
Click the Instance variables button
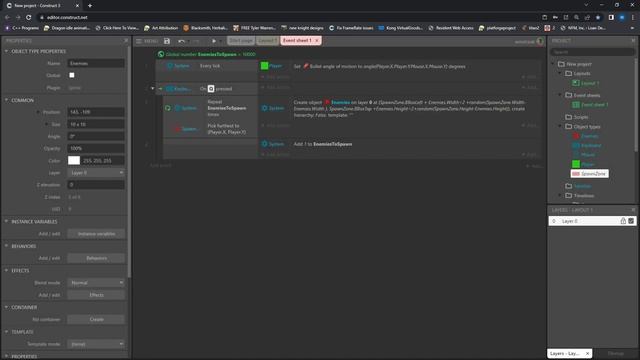96,233
